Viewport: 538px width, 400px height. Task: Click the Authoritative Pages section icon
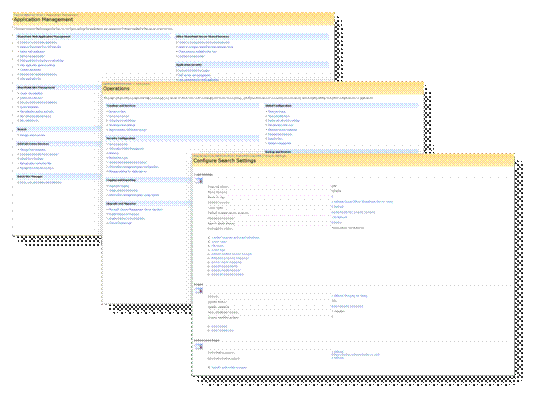pyautogui.click(x=199, y=346)
